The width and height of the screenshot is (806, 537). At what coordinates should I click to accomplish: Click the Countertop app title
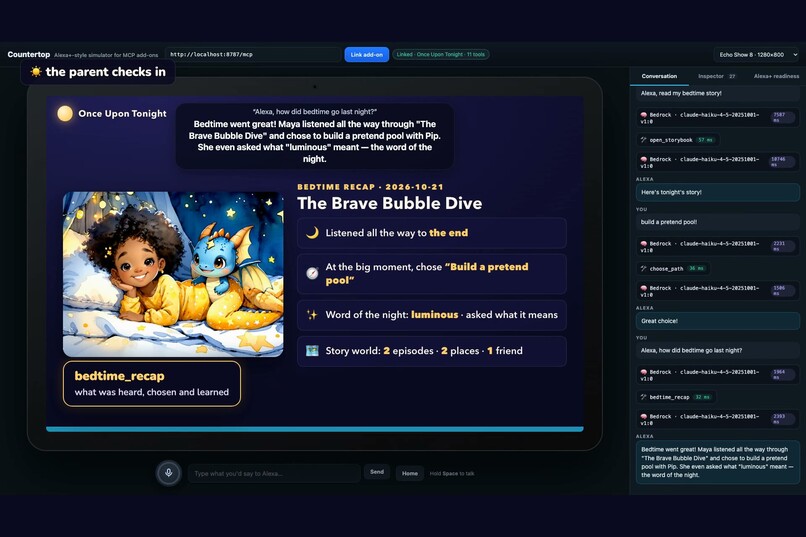29,54
